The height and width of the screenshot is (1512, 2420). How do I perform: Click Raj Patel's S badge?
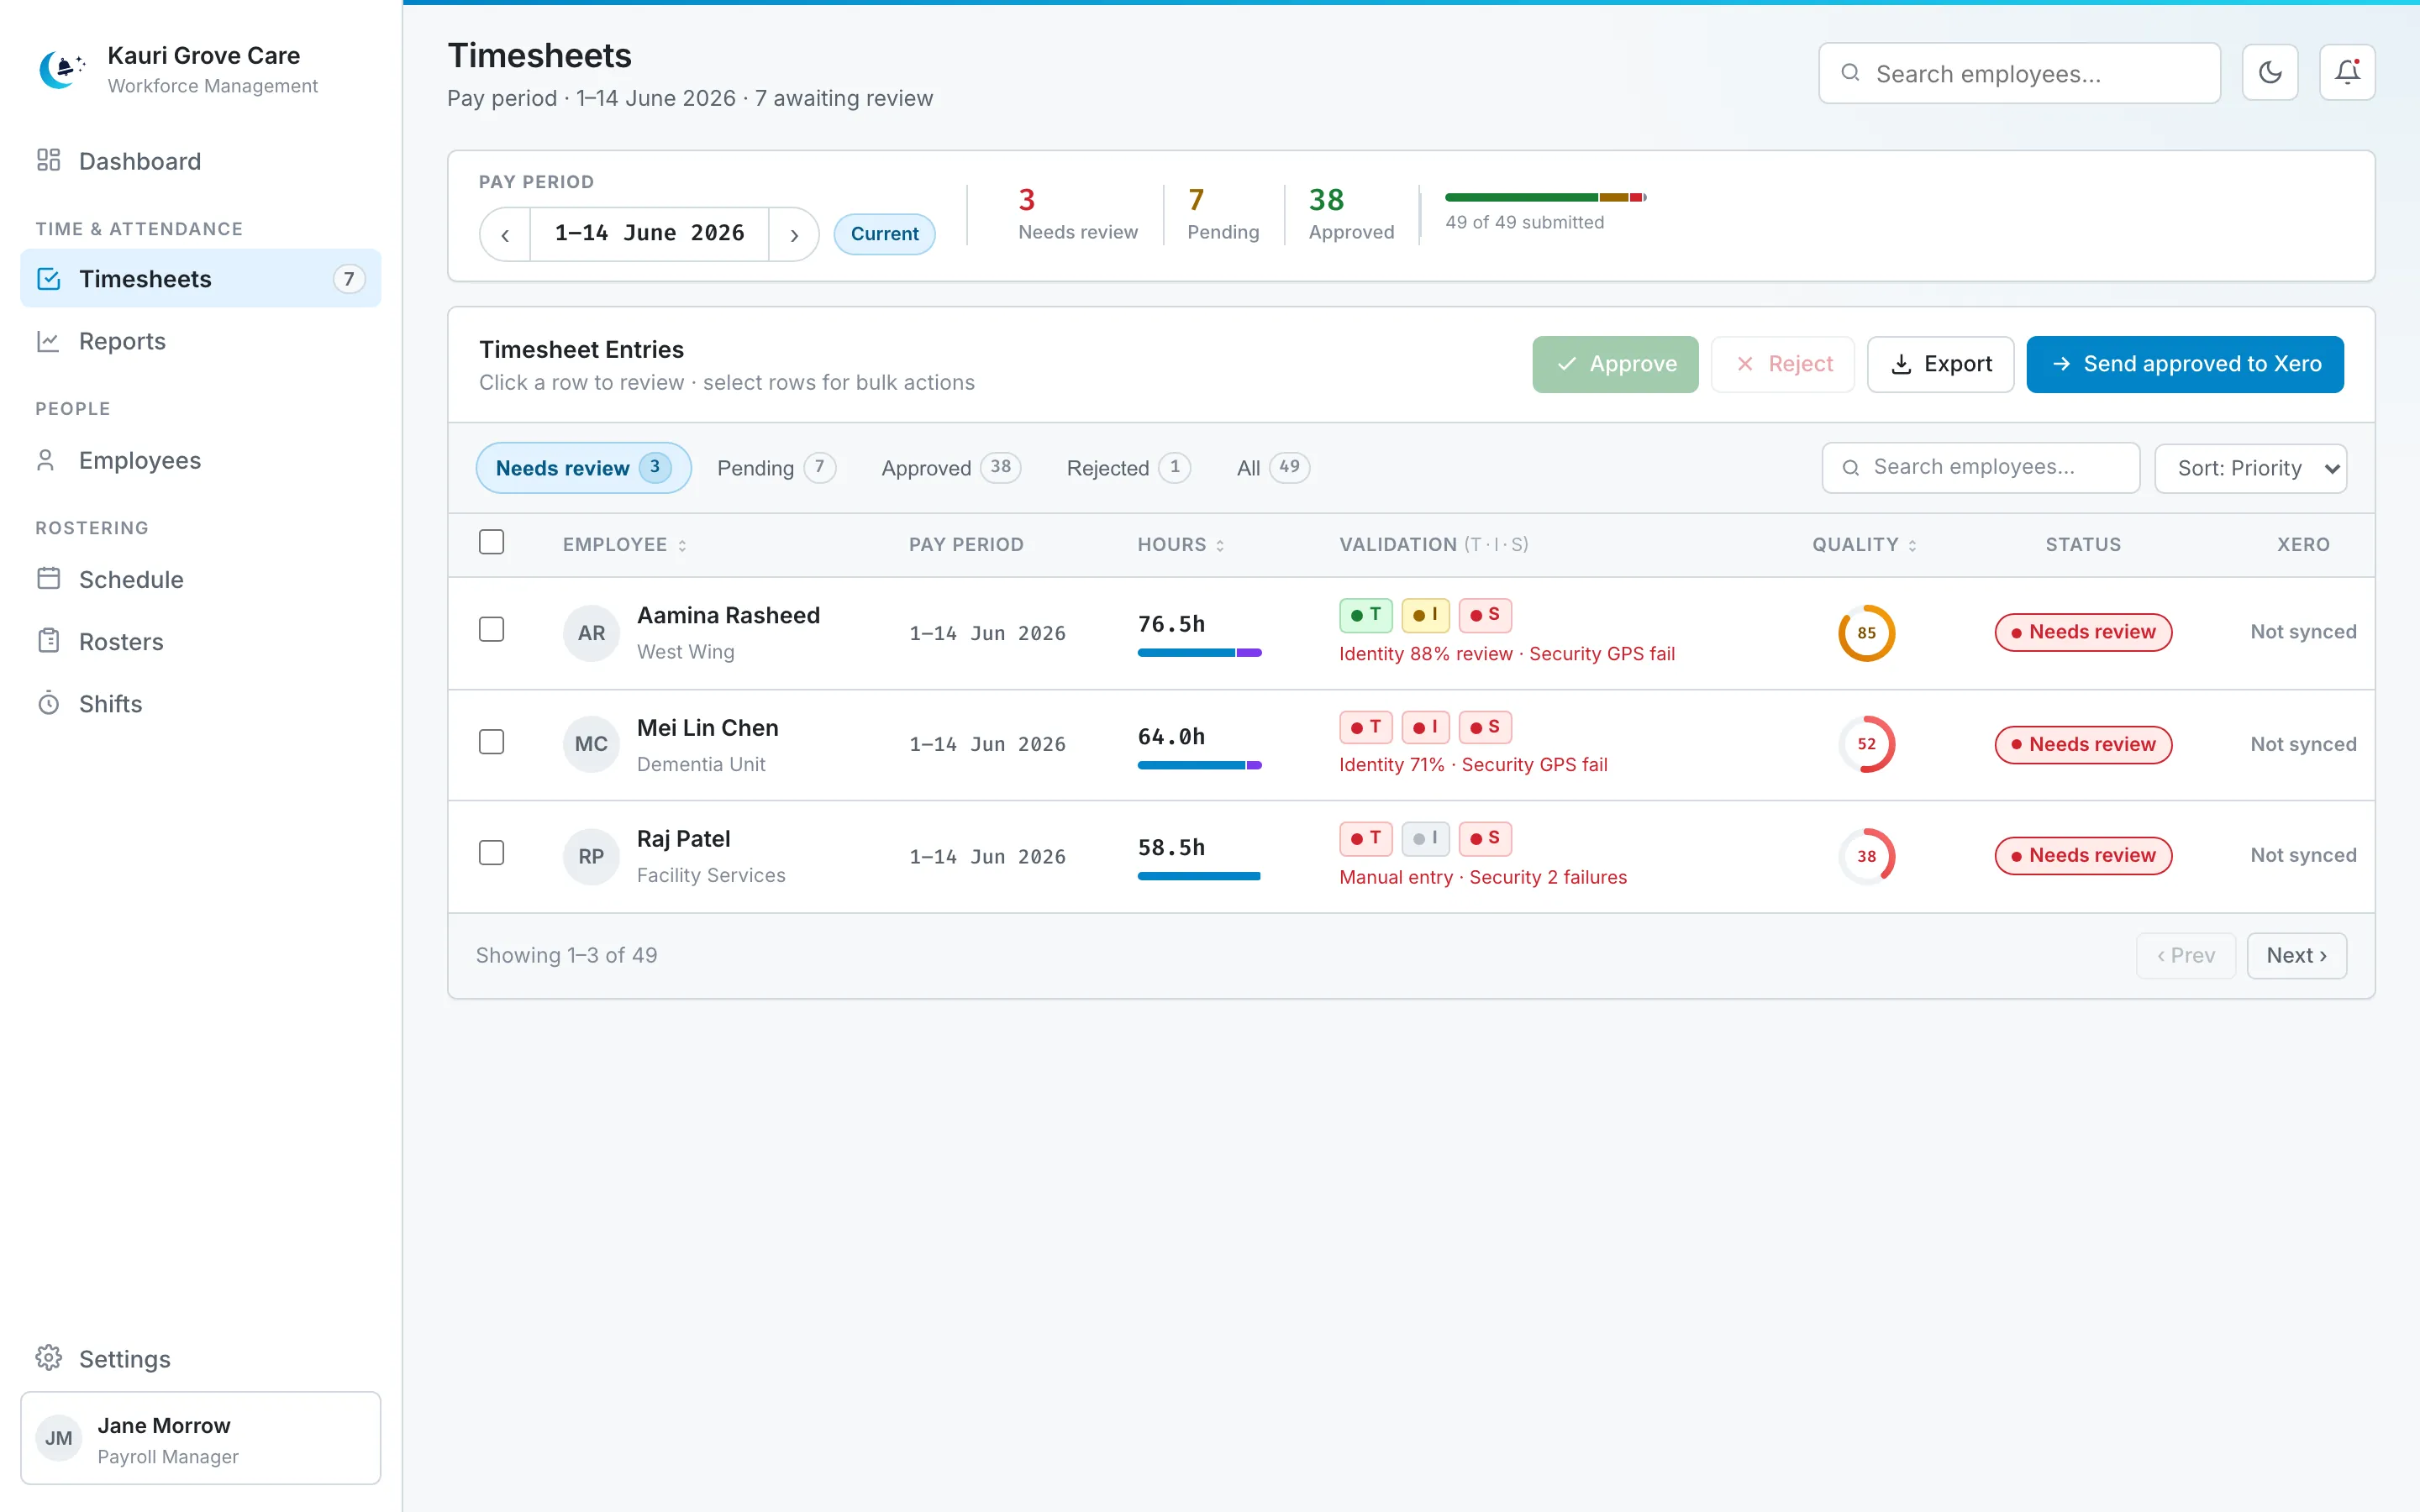(1485, 838)
